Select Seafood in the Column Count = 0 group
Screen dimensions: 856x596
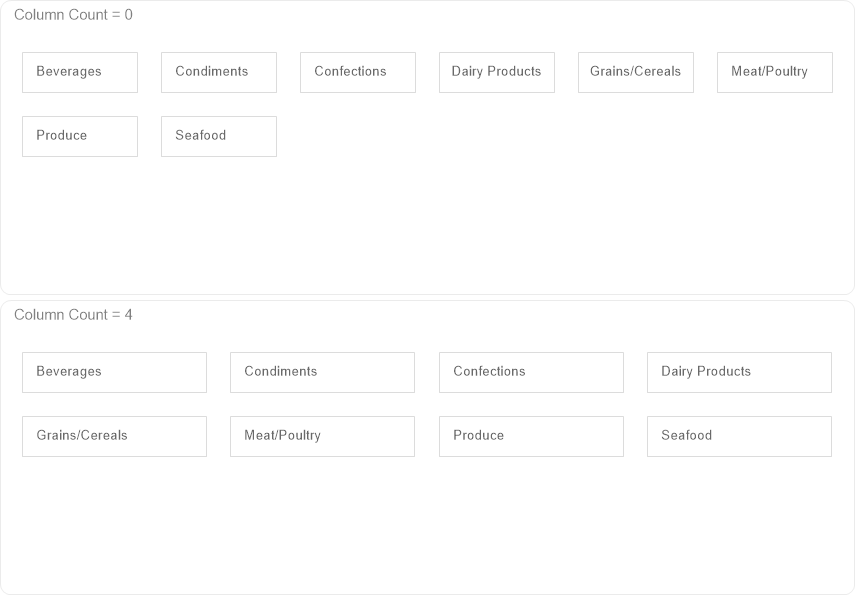coord(219,136)
